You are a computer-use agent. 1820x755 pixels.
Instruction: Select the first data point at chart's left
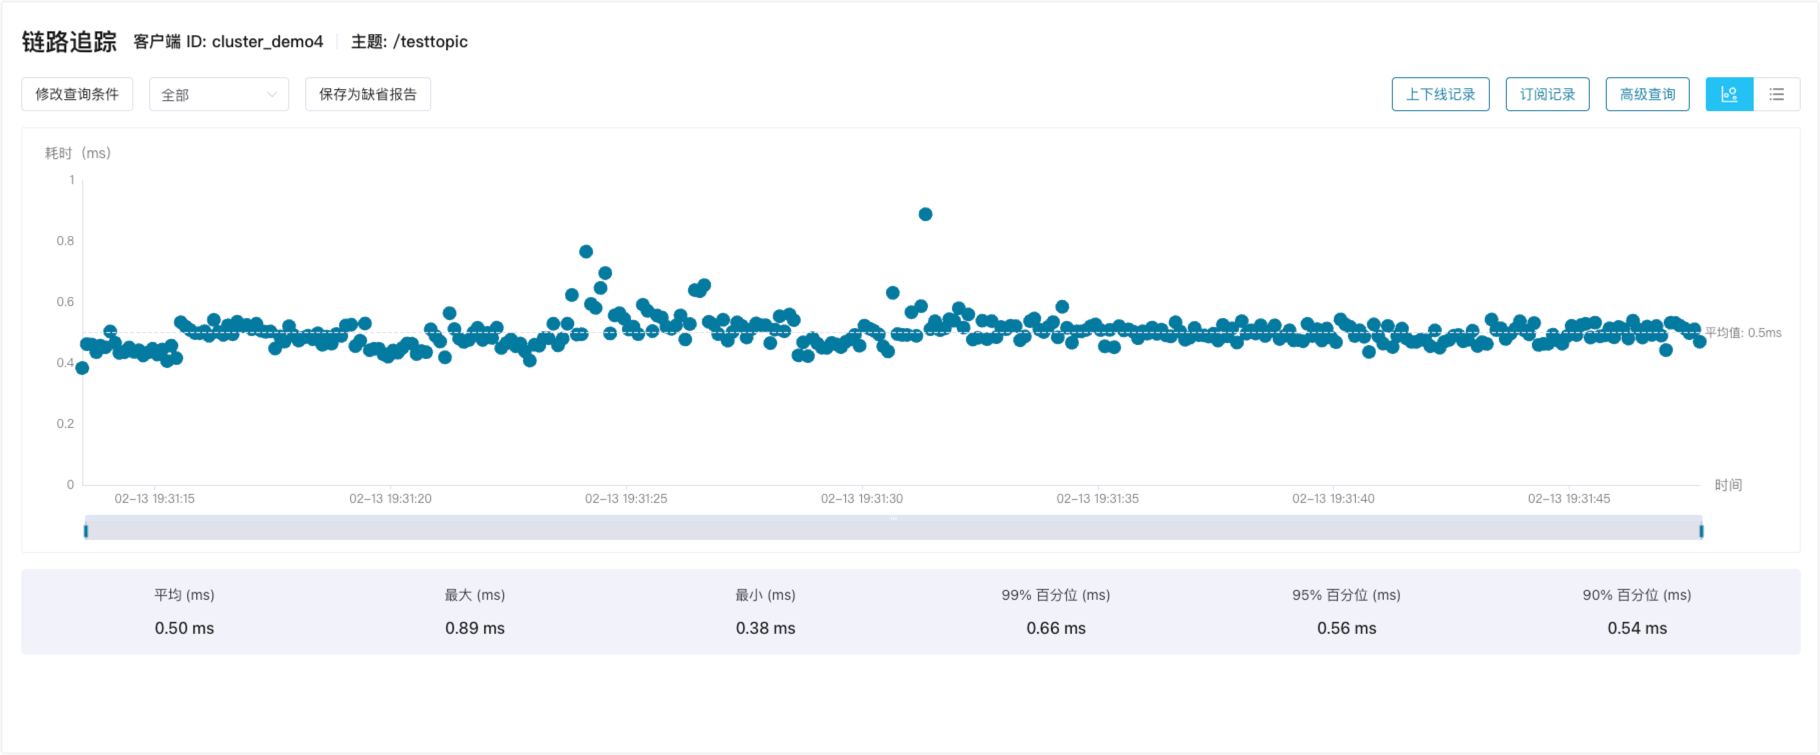tap(82, 368)
